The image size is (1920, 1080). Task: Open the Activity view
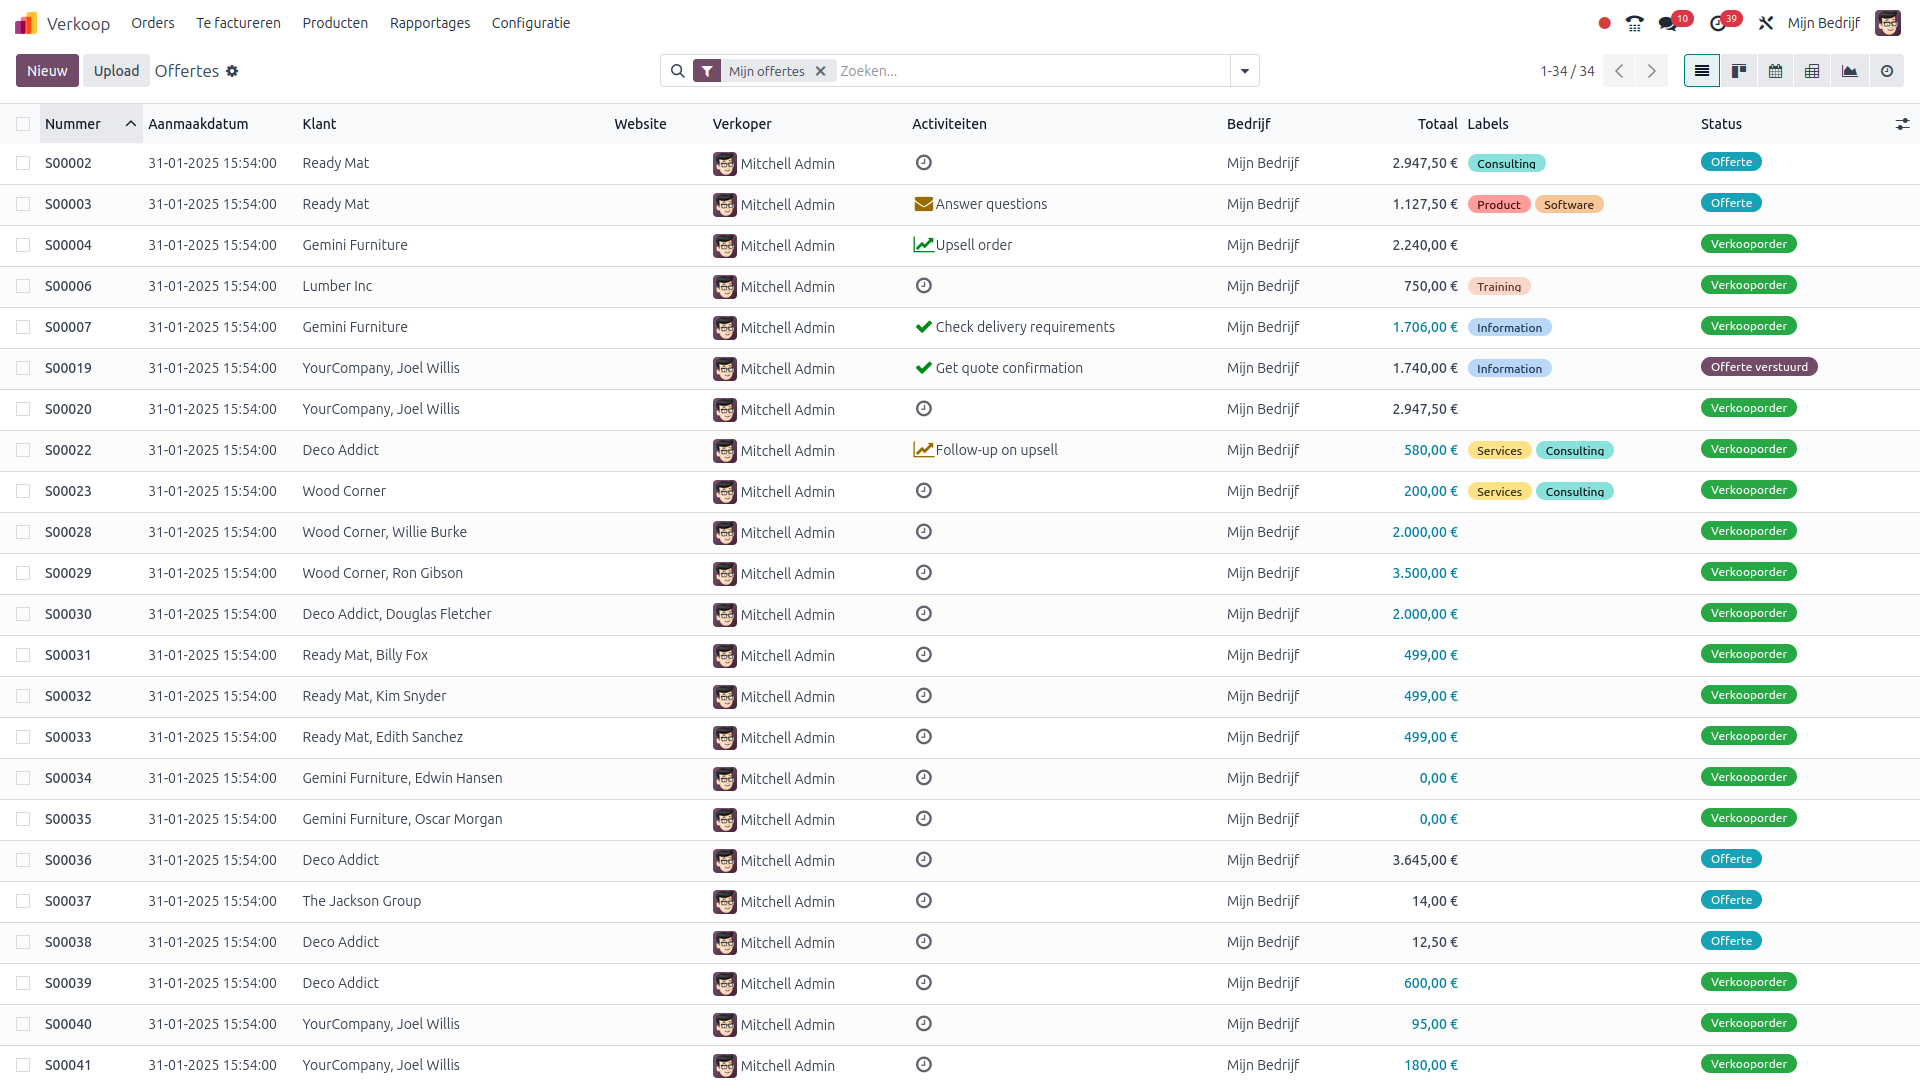[x=1886, y=71]
